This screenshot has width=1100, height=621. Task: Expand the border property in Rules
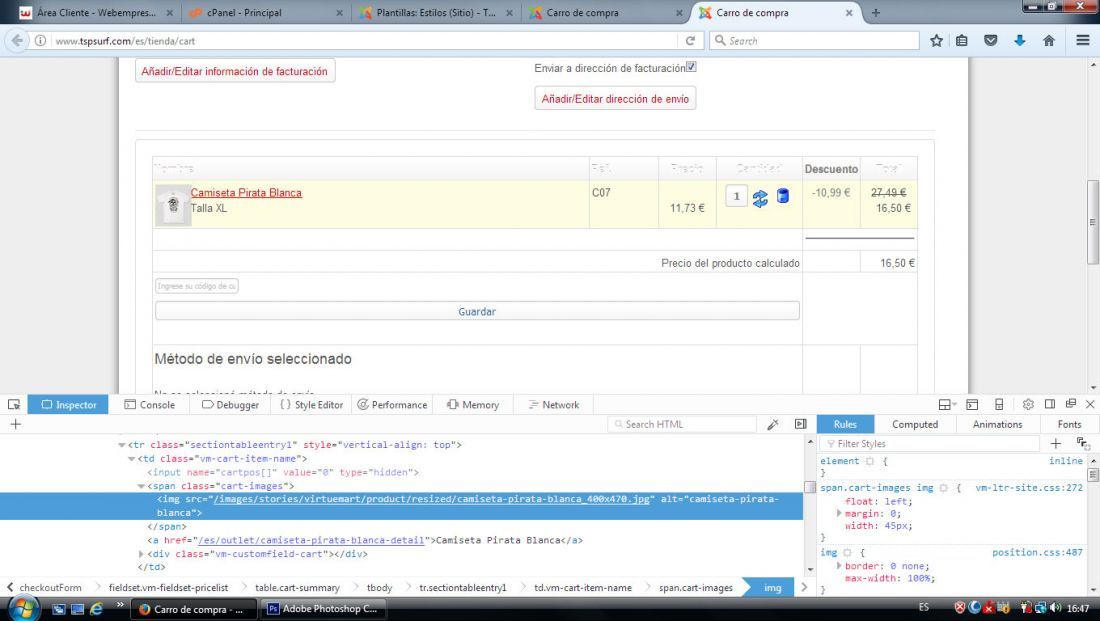[x=839, y=566]
